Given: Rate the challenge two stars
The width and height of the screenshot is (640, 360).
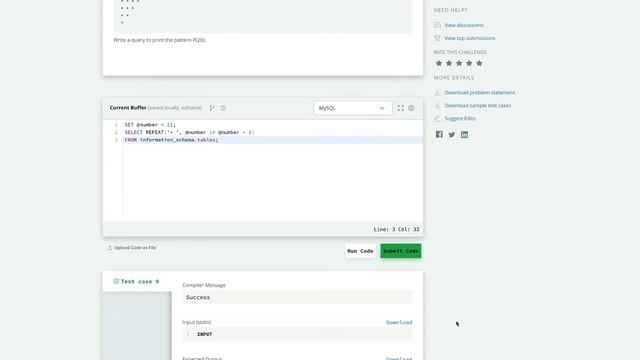Looking at the screenshot, I should (x=449, y=63).
